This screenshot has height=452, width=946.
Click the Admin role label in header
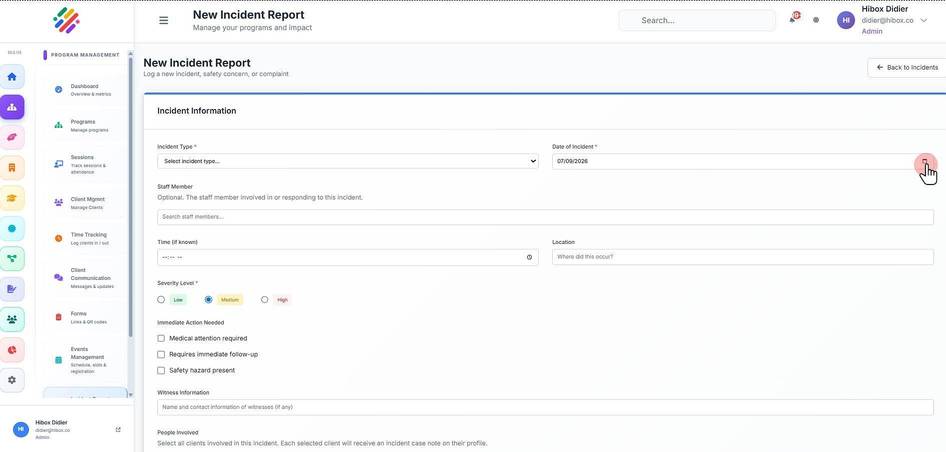pyautogui.click(x=872, y=31)
